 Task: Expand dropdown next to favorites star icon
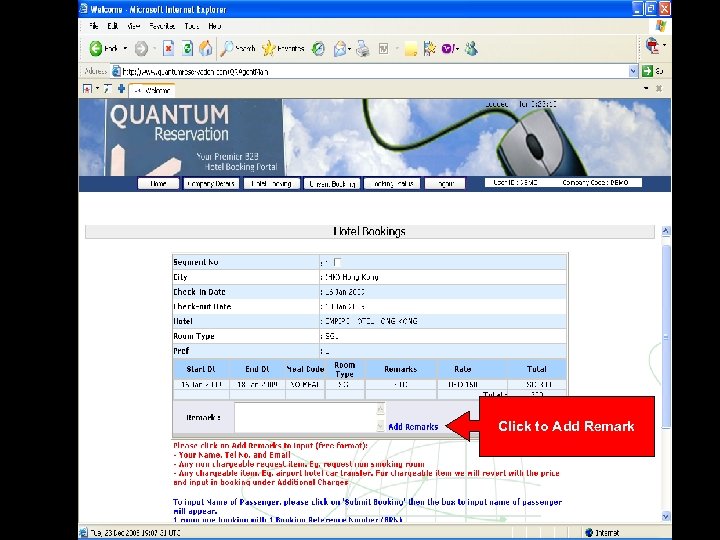click(x=97, y=89)
